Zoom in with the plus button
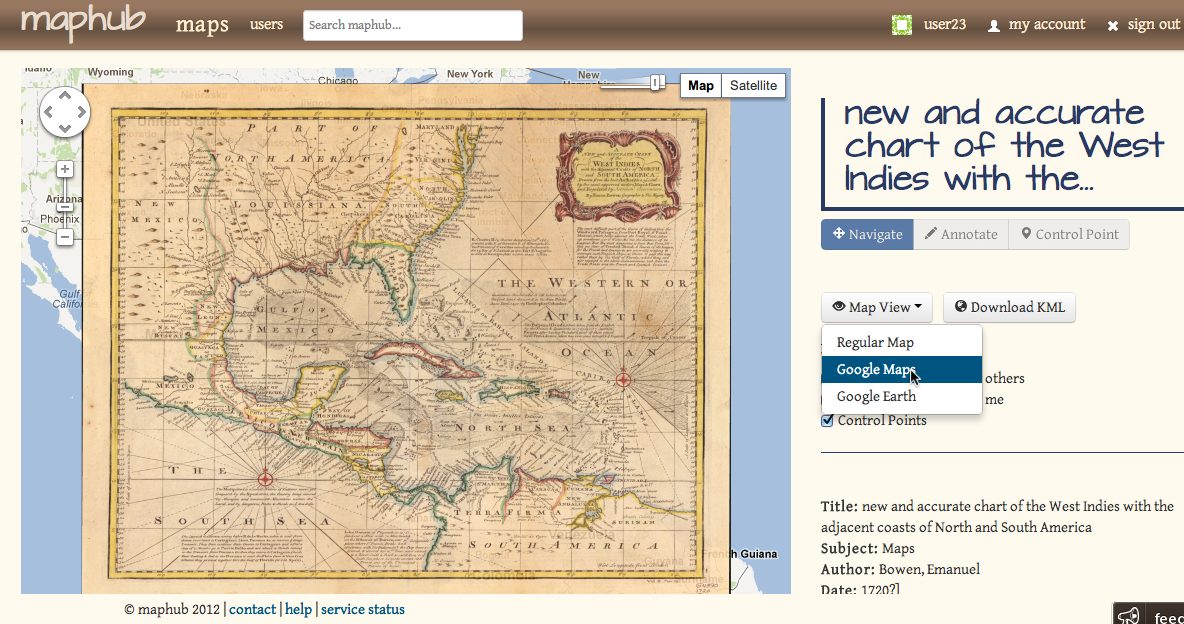Viewport: 1184px width, 624px height. (65, 169)
